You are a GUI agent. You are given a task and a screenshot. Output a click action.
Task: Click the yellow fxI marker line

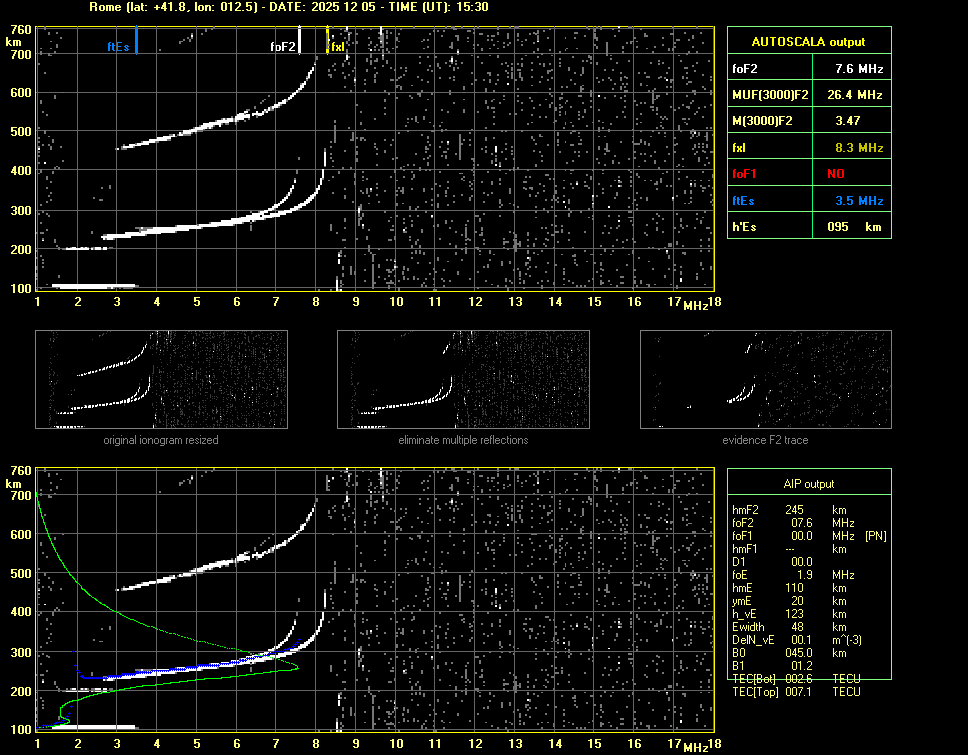(x=328, y=41)
